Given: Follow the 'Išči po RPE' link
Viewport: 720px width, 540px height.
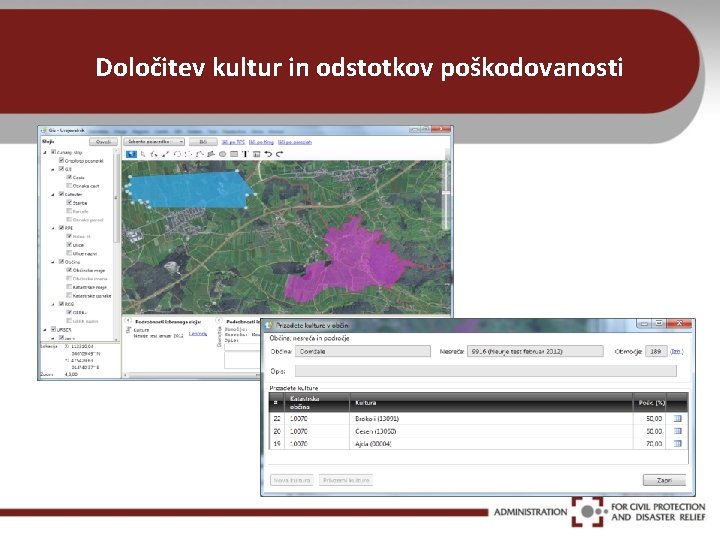Looking at the screenshot, I should tap(233, 142).
